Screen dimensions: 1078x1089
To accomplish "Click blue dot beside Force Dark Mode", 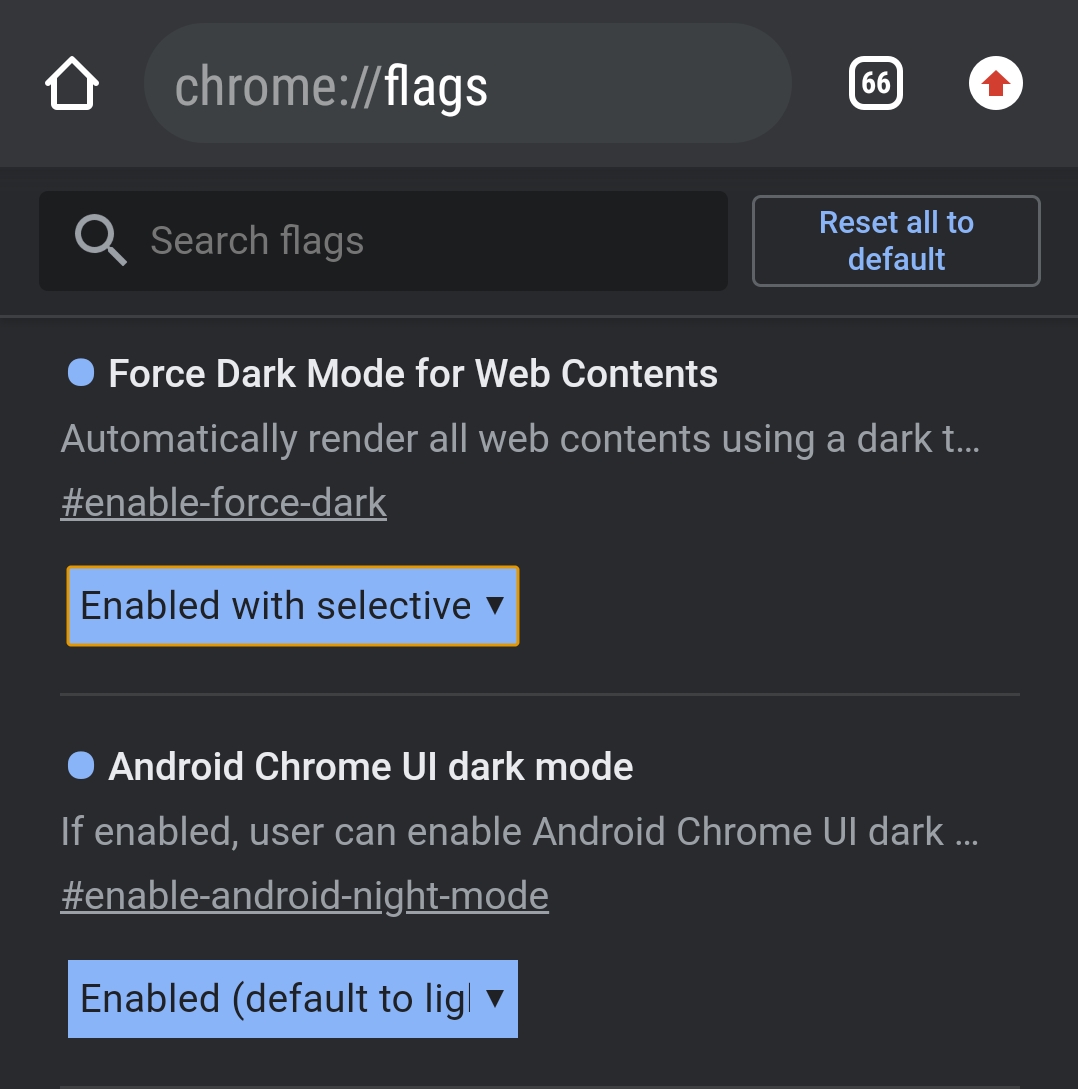I will coord(80,374).
